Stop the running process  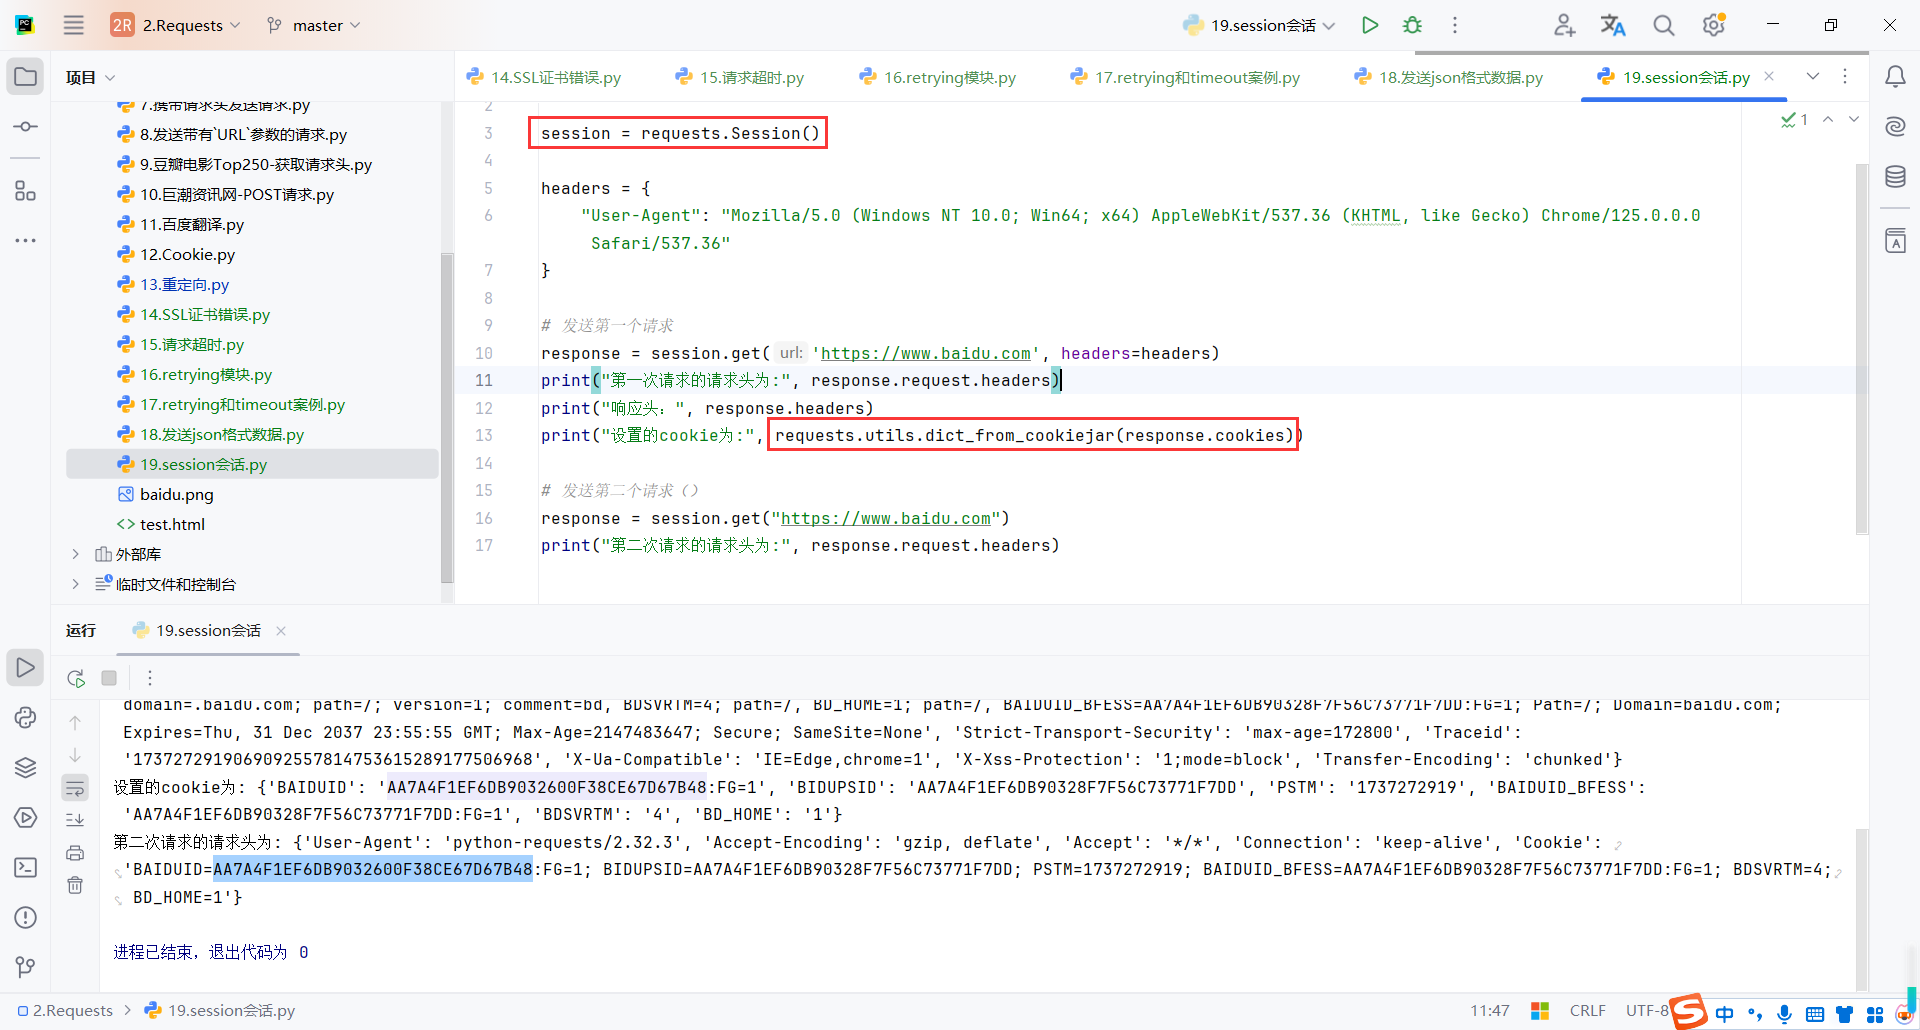[x=109, y=678]
